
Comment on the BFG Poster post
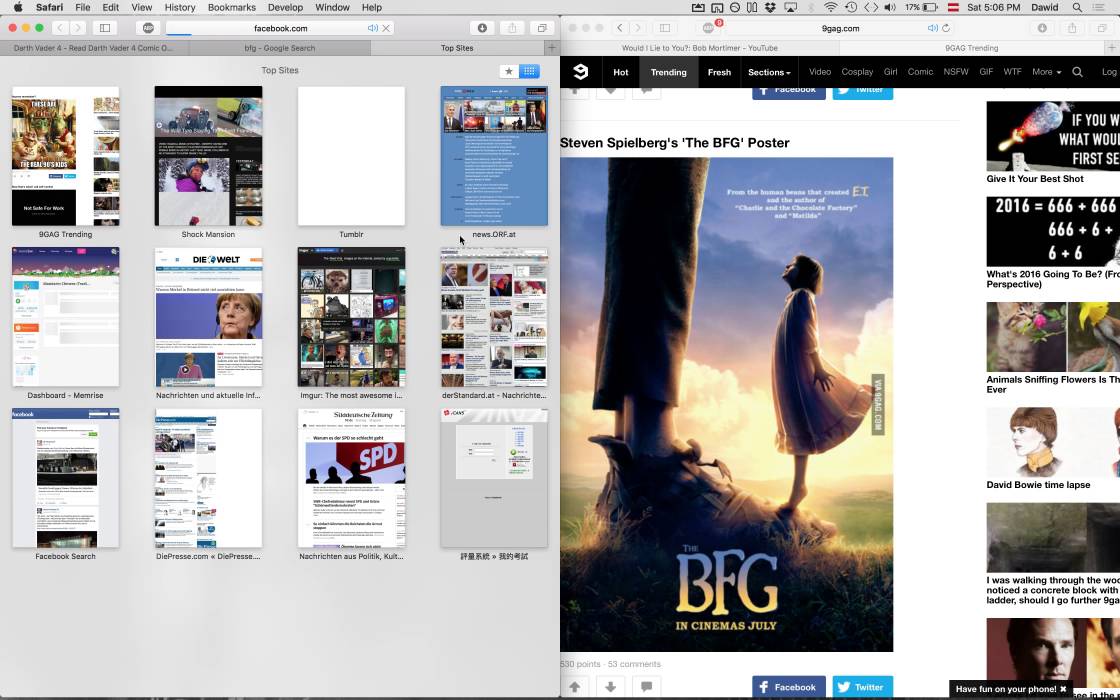click(x=646, y=687)
